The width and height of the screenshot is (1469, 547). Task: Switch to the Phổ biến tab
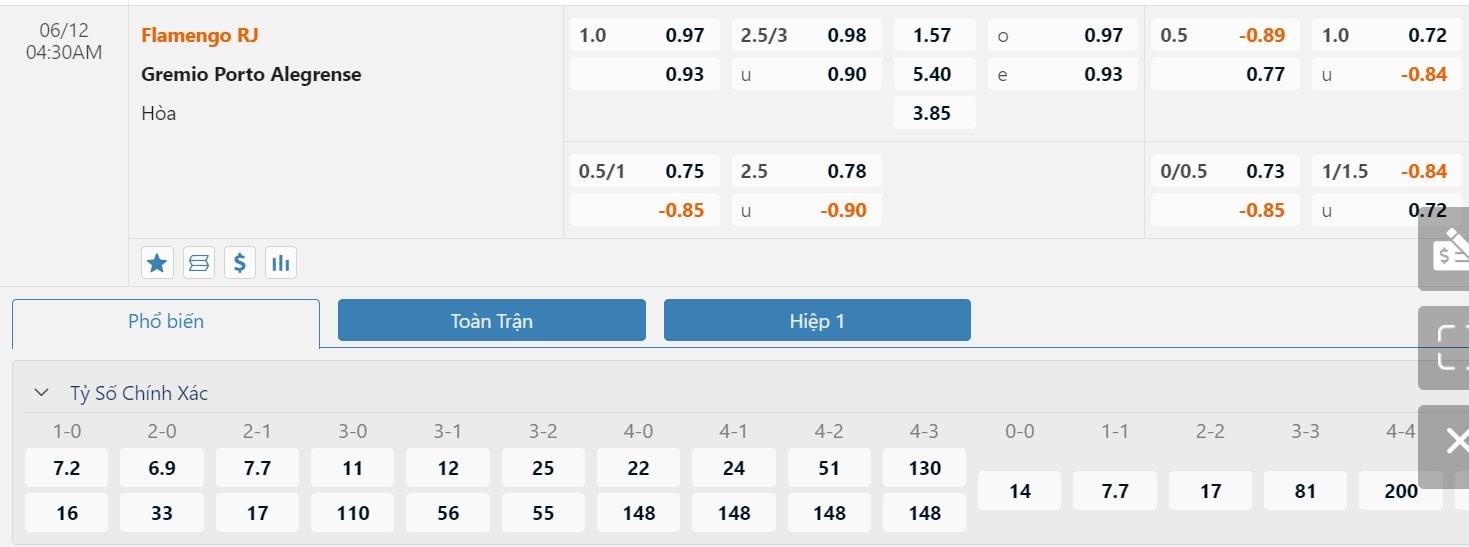click(166, 322)
